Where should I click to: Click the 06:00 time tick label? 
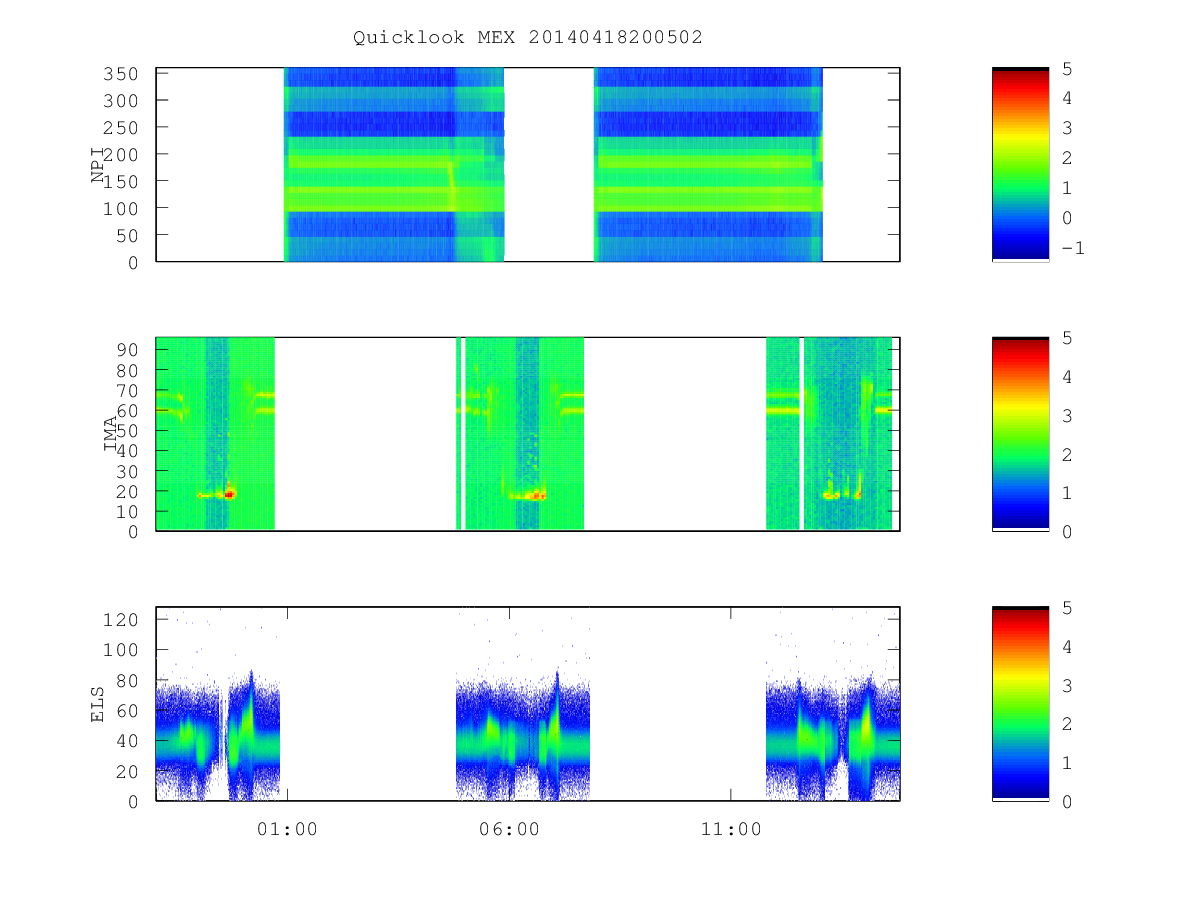[509, 830]
